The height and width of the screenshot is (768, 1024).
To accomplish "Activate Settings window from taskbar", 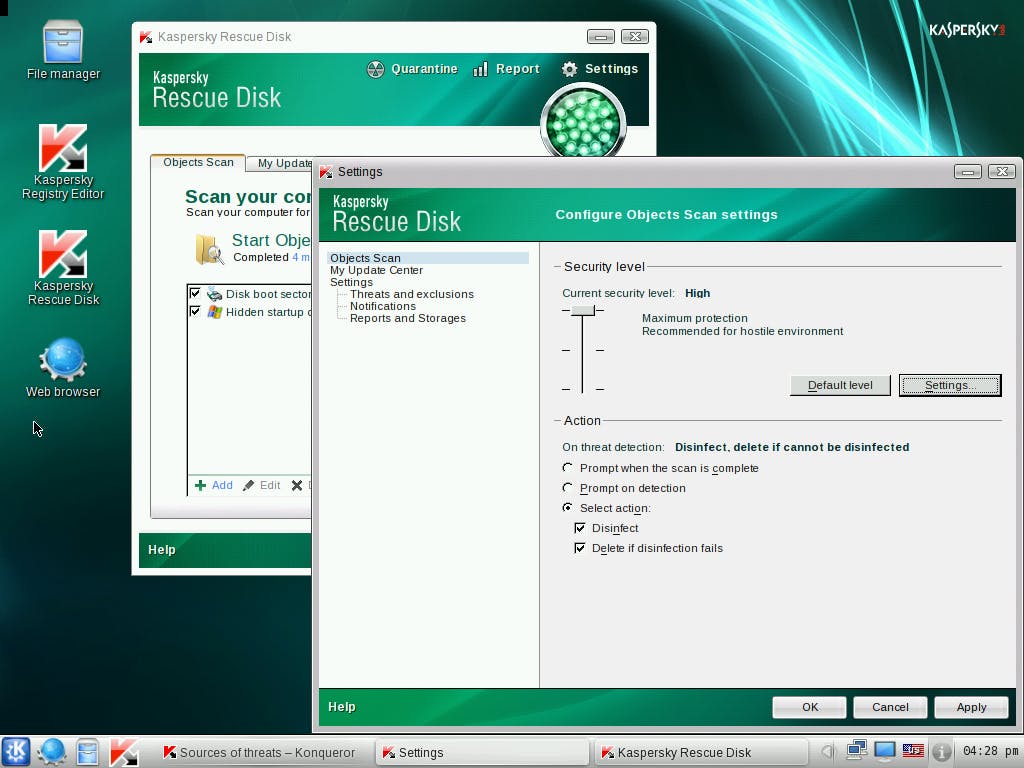I will pyautogui.click(x=482, y=752).
